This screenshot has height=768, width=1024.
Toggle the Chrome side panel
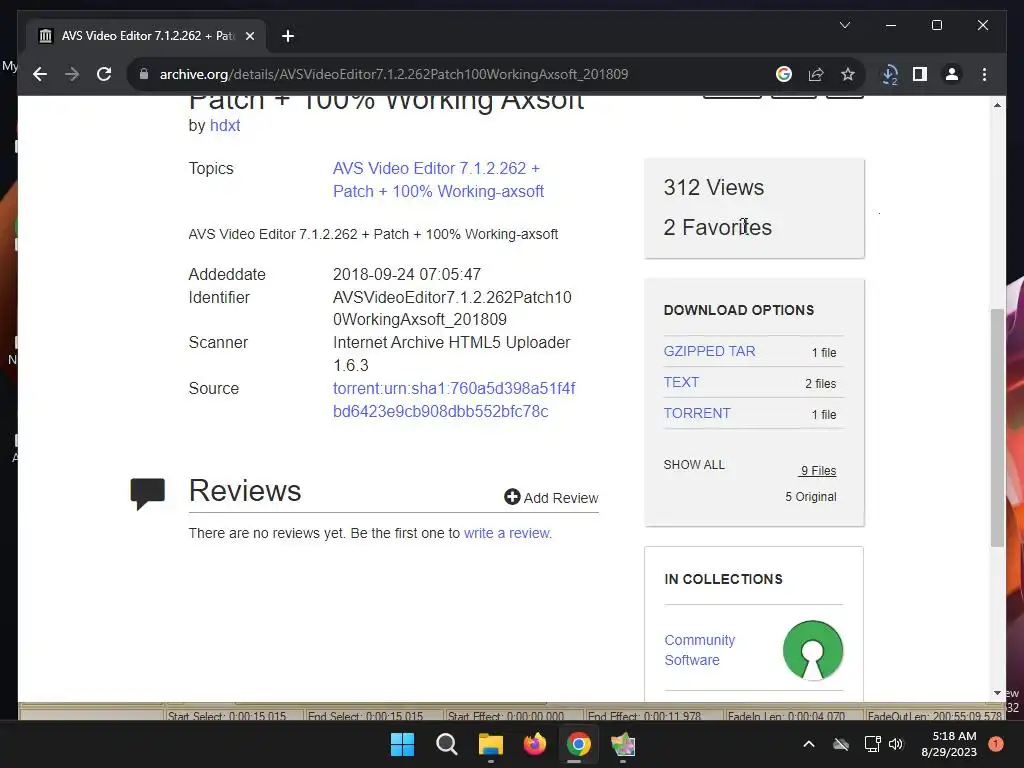coord(920,74)
